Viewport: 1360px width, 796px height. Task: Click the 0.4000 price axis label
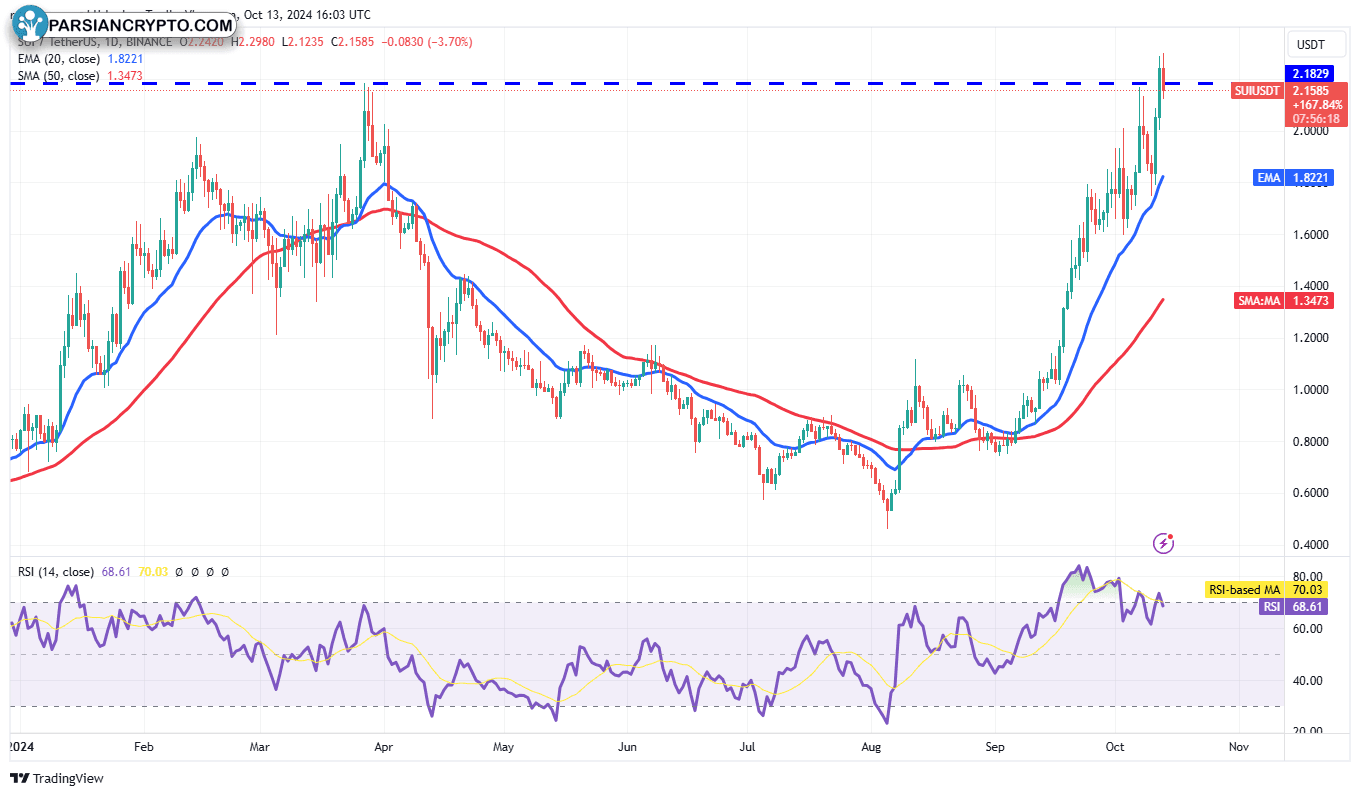coord(1310,545)
